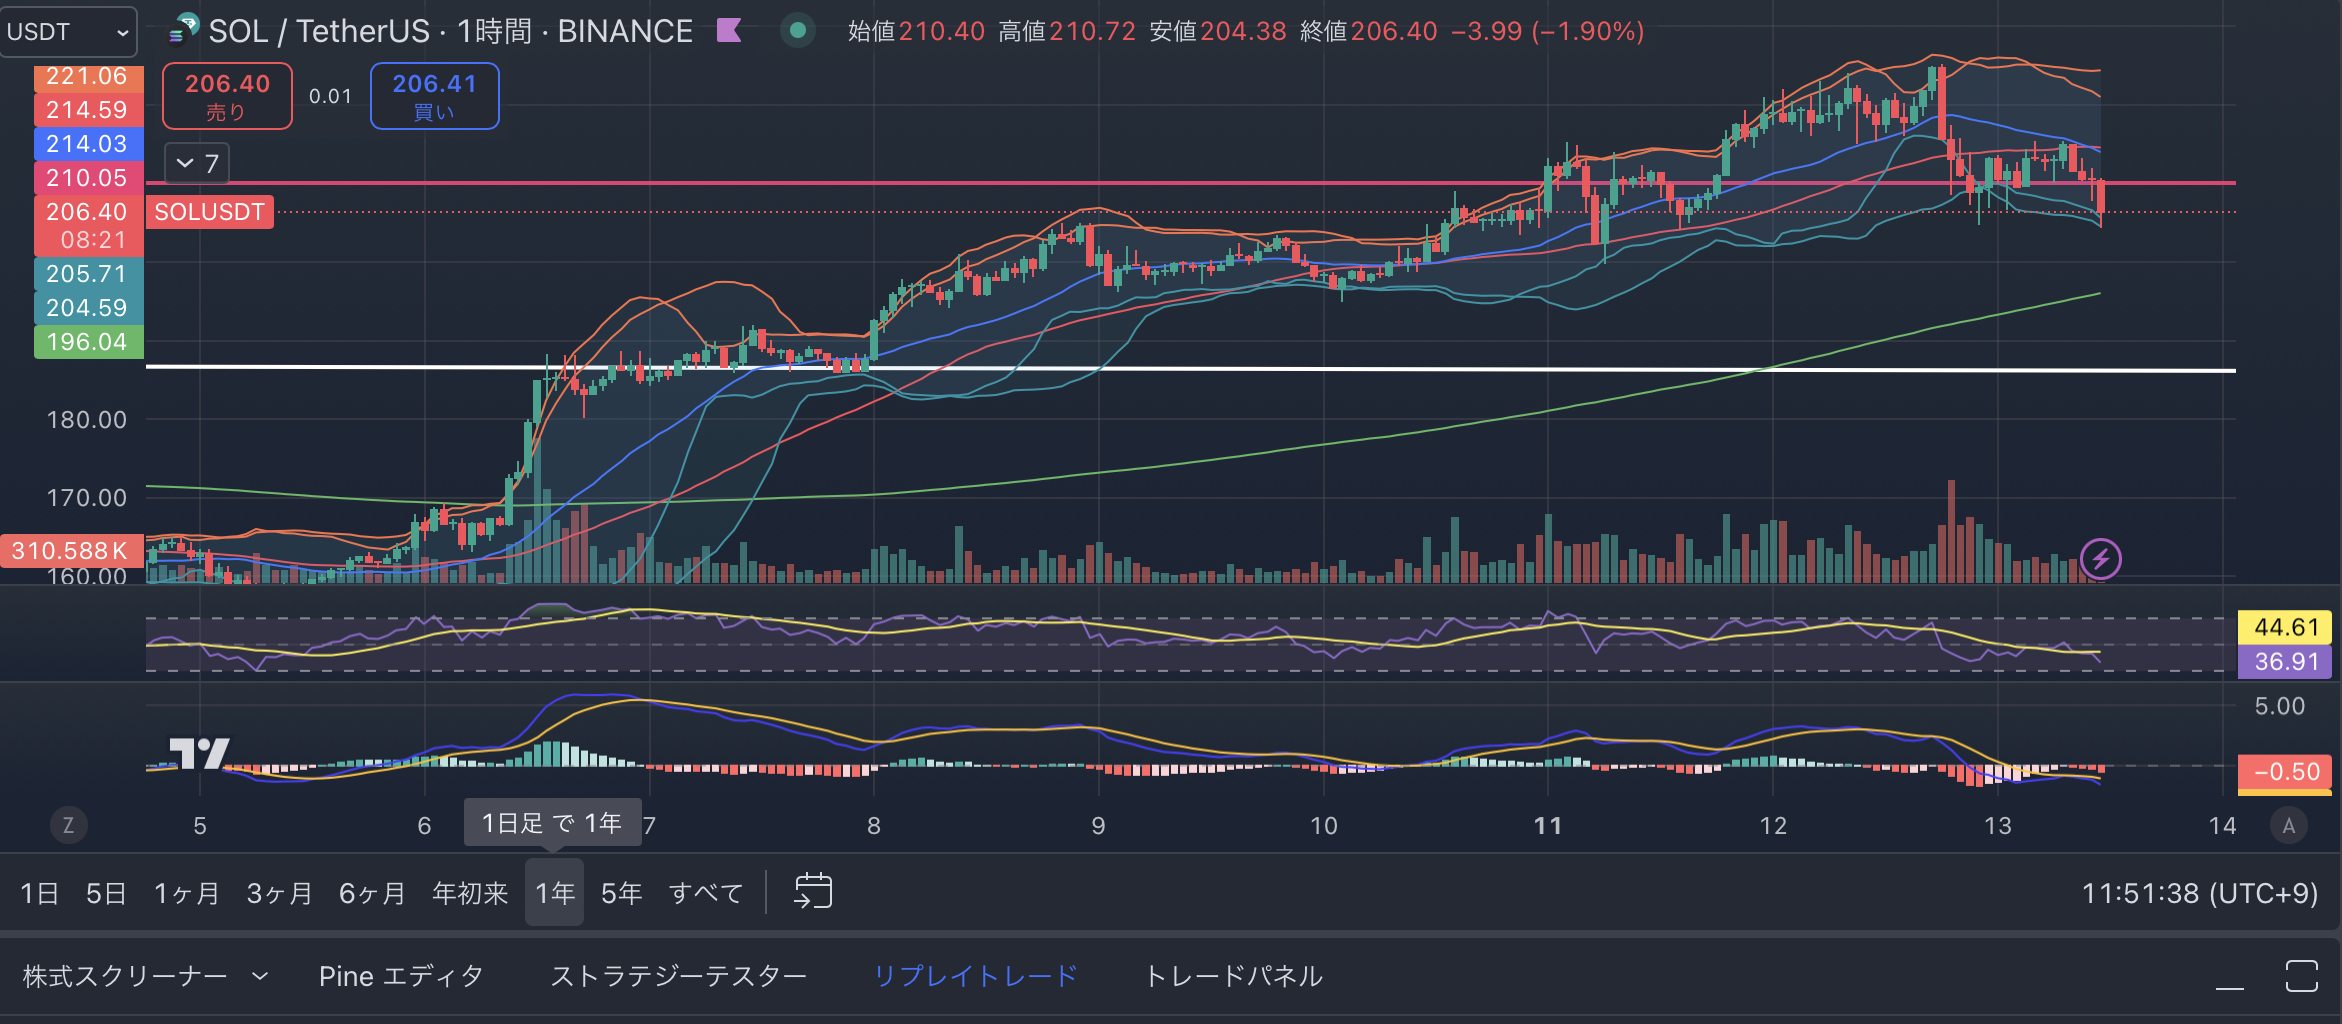Select the 1年 time range

(555, 893)
